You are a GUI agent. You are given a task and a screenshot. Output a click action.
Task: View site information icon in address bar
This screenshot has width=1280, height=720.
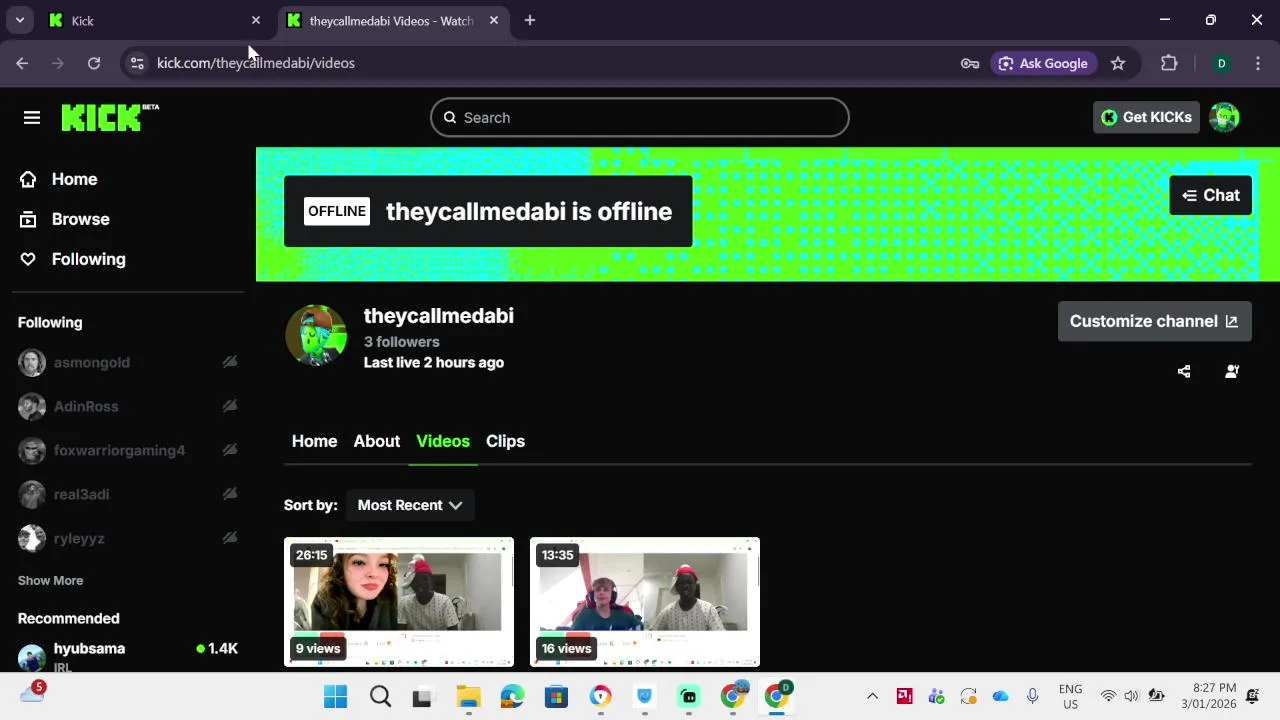(x=137, y=63)
